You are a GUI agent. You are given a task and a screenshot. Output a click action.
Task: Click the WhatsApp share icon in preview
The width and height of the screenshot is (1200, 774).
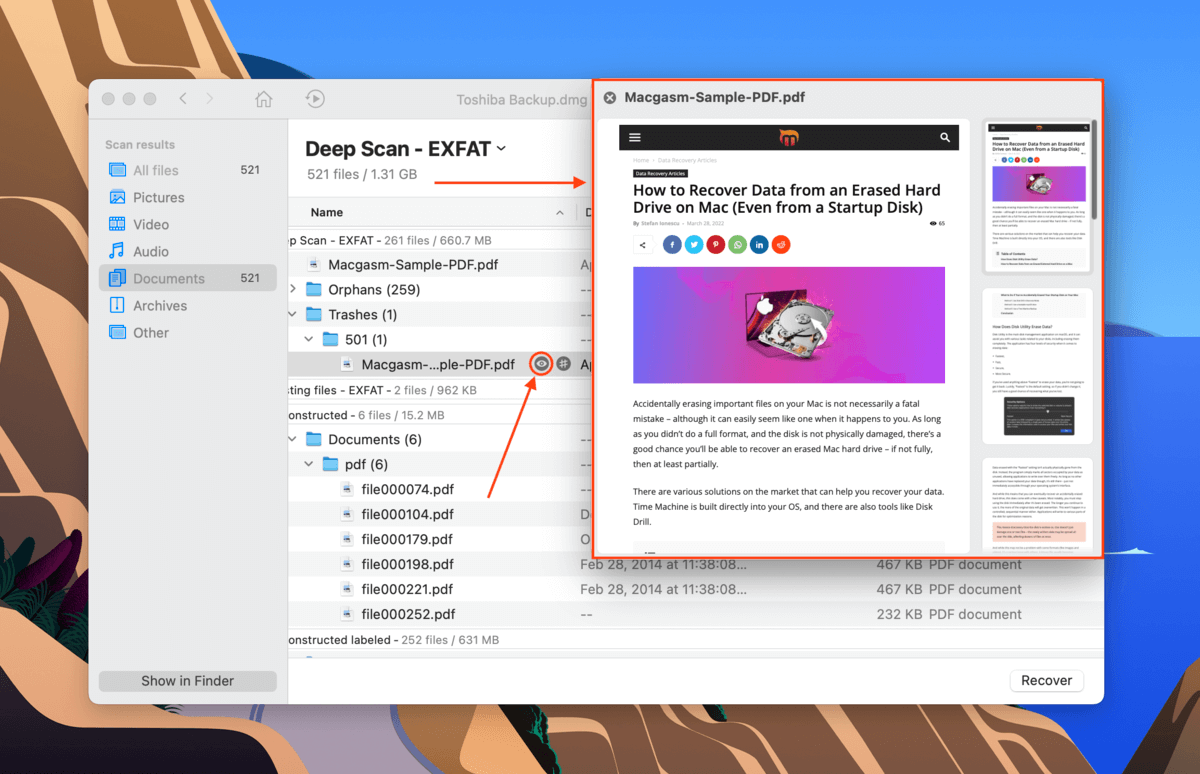tap(738, 245)
